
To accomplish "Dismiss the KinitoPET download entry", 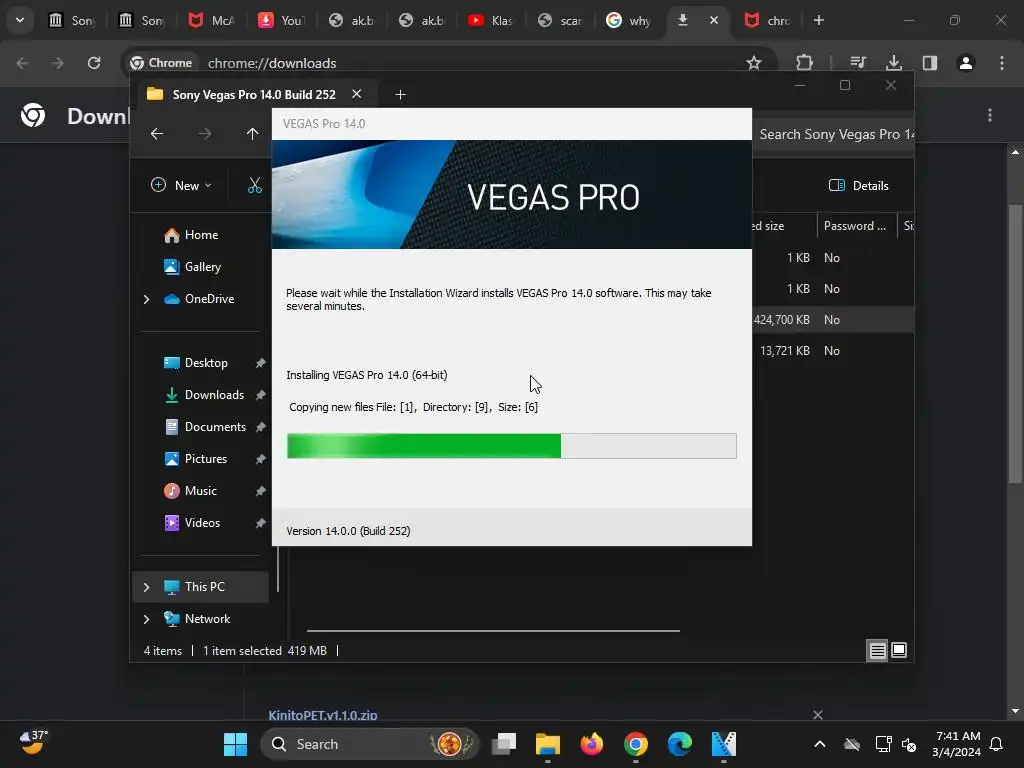I will pos(818,714).
